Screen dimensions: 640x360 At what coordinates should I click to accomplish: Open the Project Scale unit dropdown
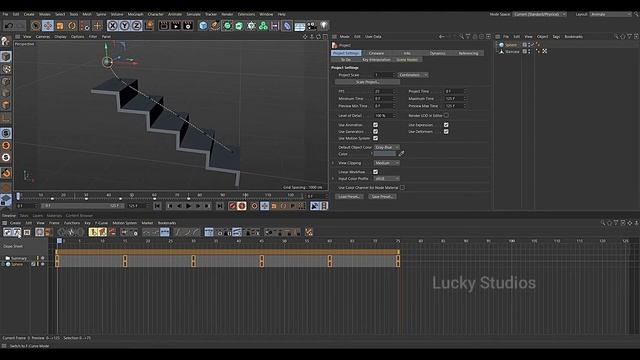[413, 75]
